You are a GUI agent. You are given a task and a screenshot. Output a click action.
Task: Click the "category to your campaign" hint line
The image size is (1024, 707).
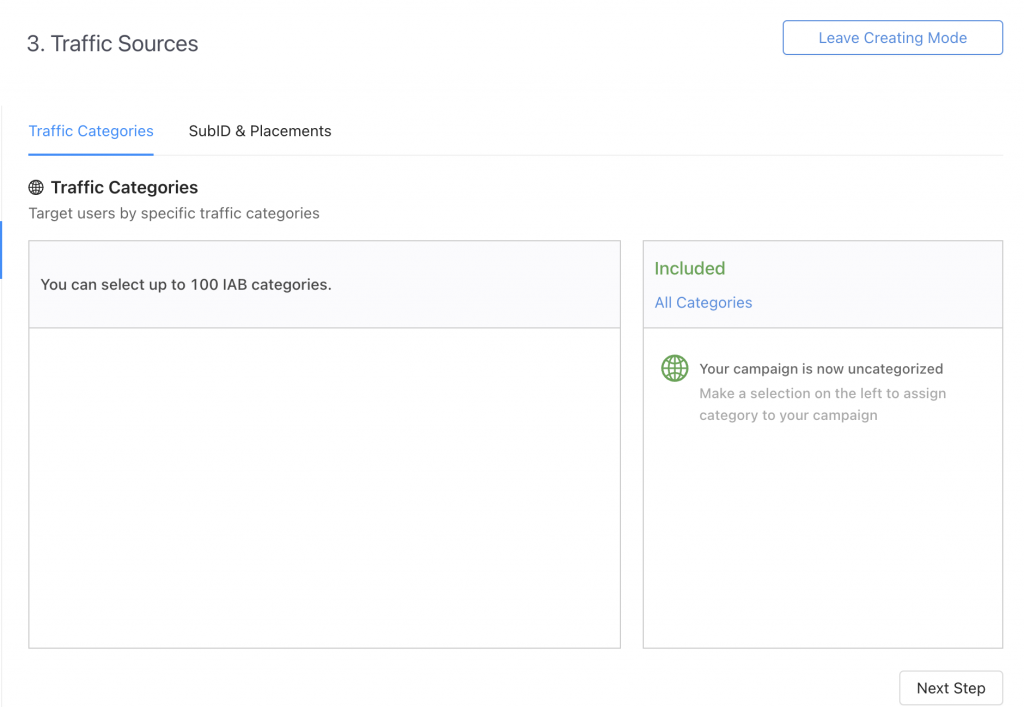click(x=788, y=415)
